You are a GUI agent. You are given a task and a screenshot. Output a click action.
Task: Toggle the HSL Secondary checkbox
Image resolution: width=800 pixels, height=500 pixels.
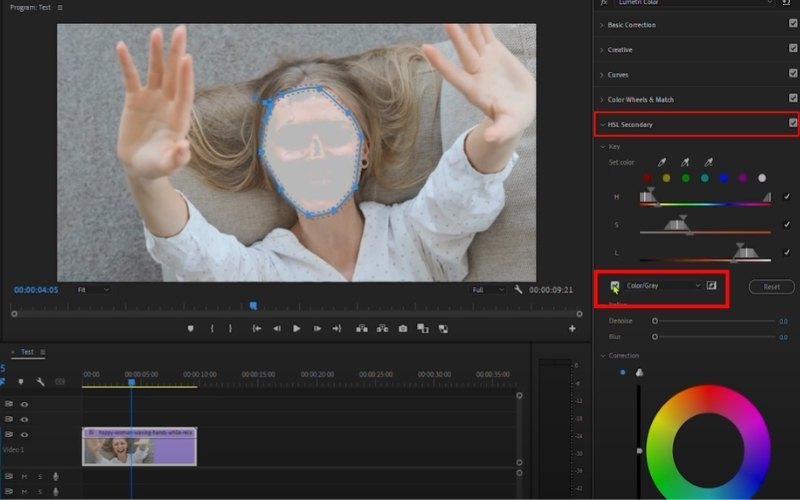(793, 124)
